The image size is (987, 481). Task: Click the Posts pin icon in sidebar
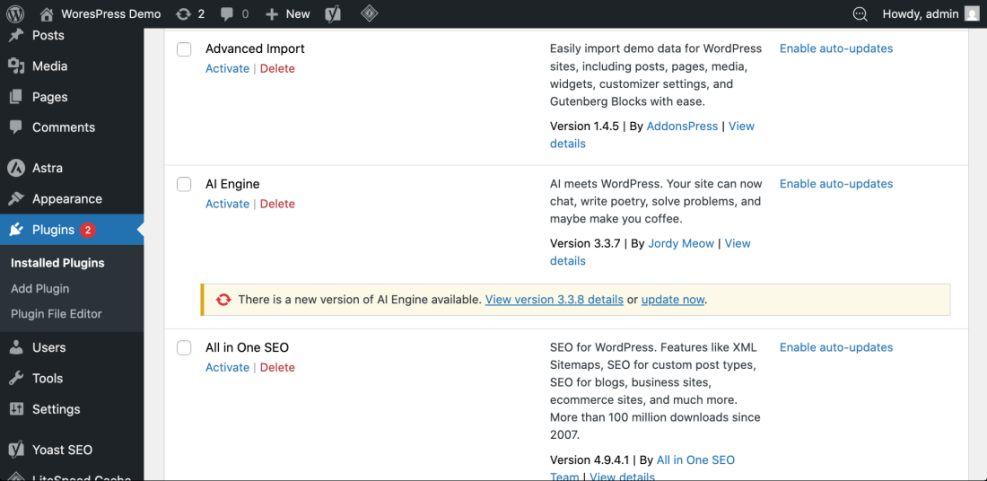pyautogui.click(x=16, y=35)
